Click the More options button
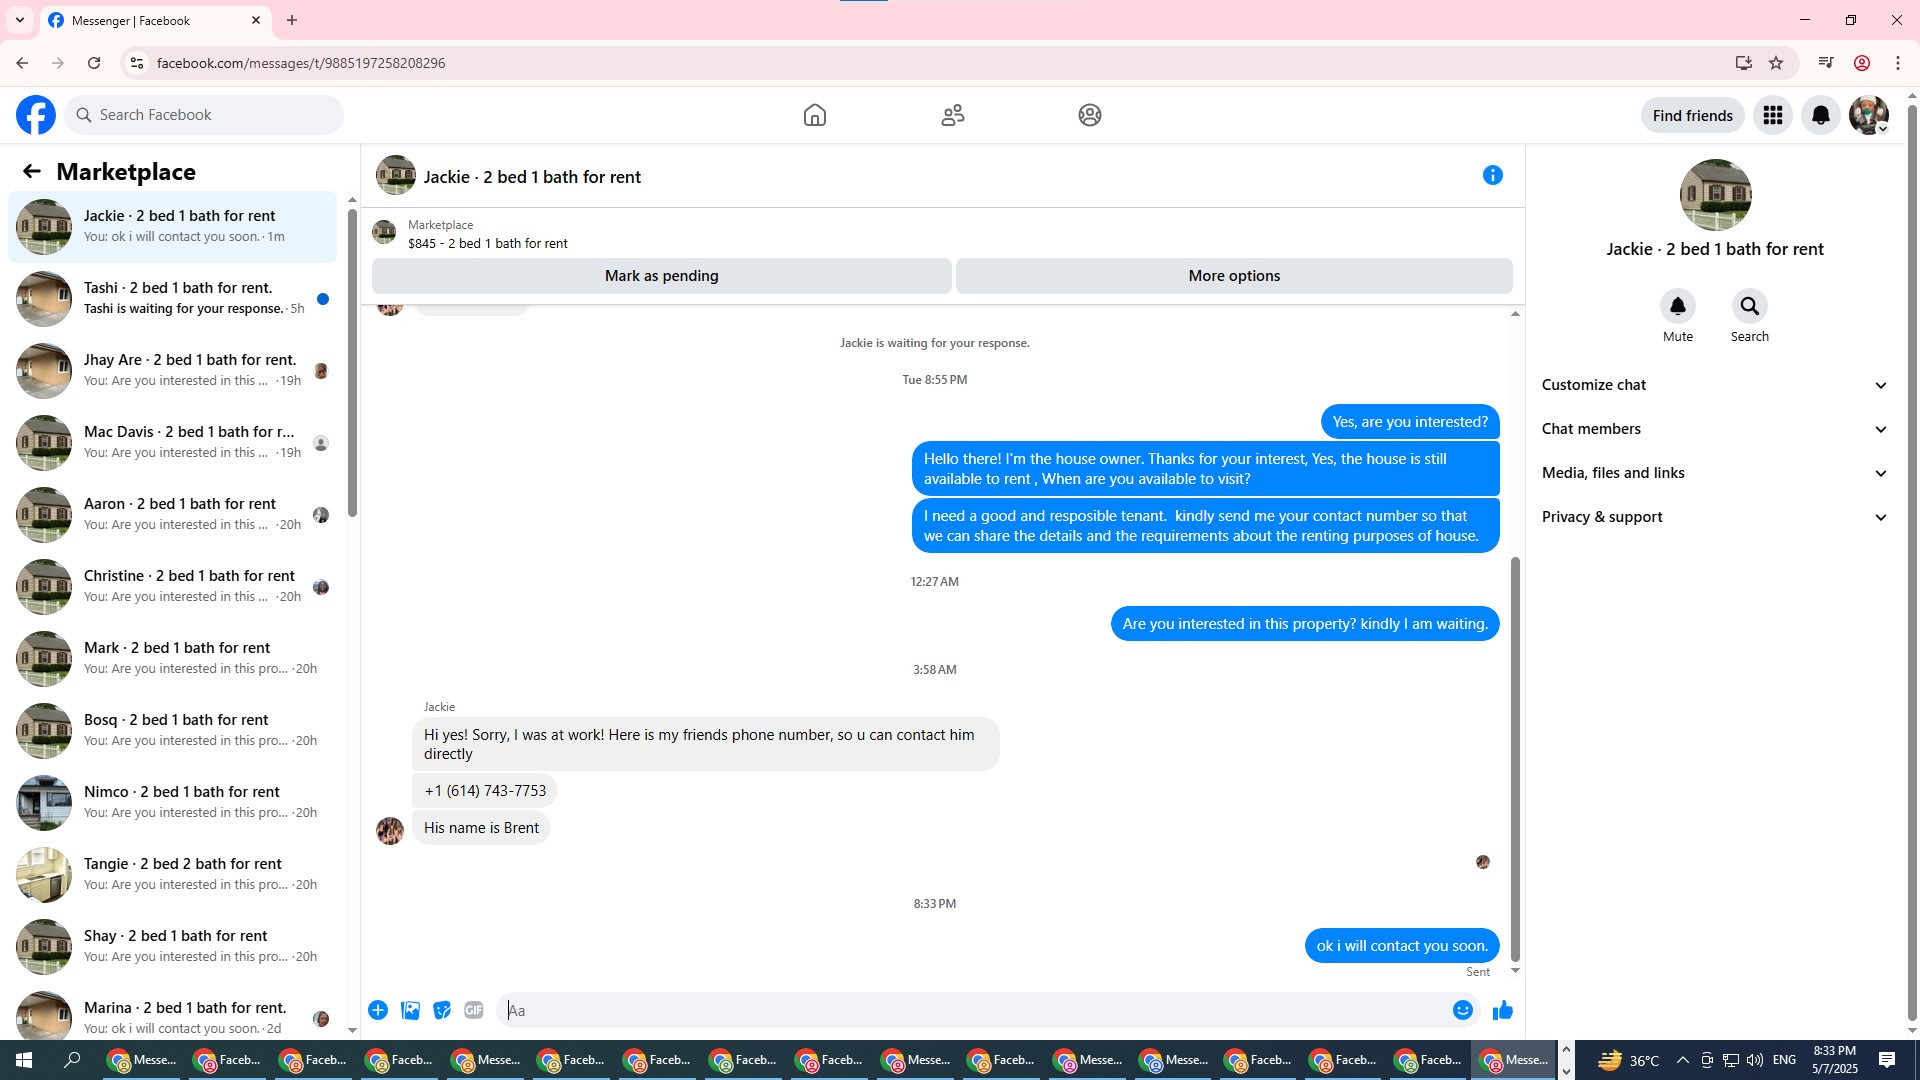This screenshot has height=1080, width=1920. tap(1233, 276)
